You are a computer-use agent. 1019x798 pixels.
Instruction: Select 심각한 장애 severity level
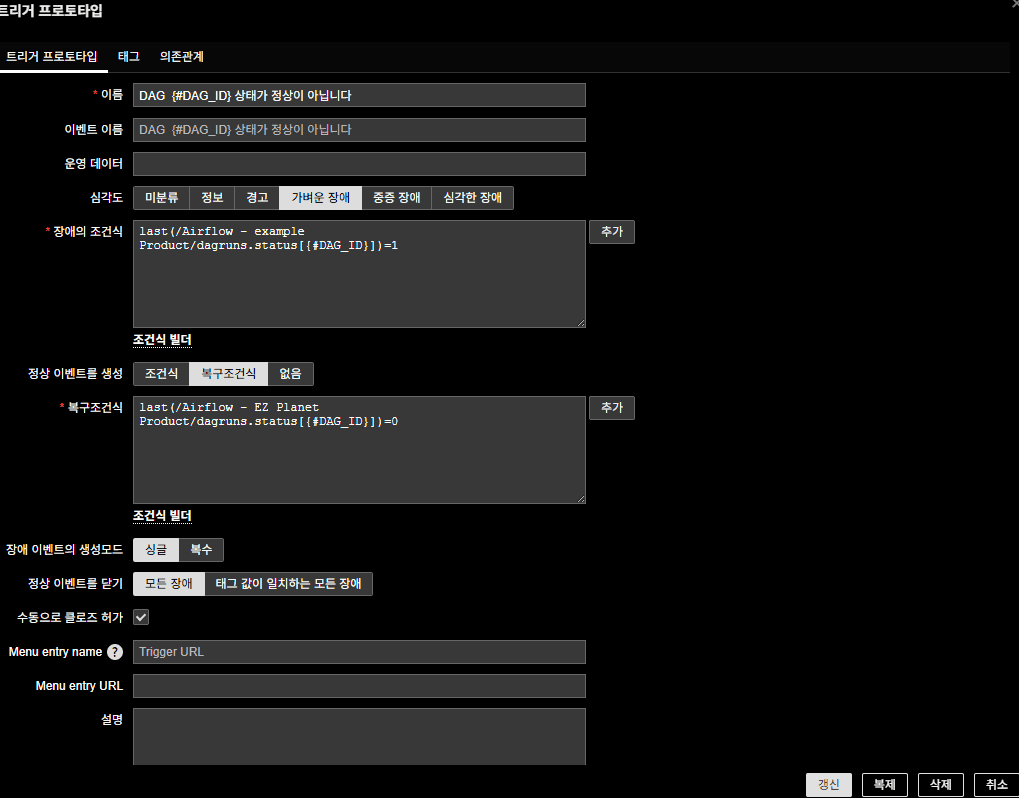[x=472, y=198]
